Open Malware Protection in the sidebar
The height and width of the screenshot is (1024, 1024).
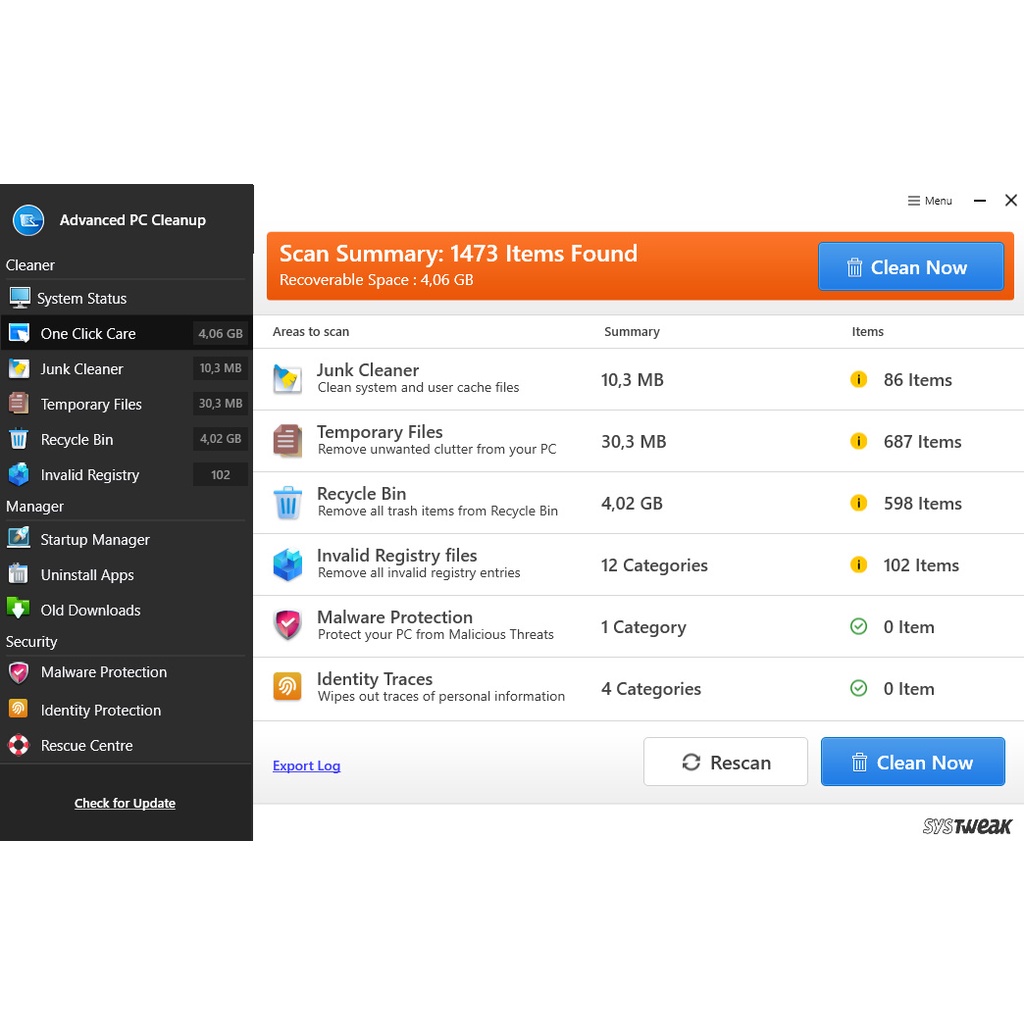[x=103, y=673]
